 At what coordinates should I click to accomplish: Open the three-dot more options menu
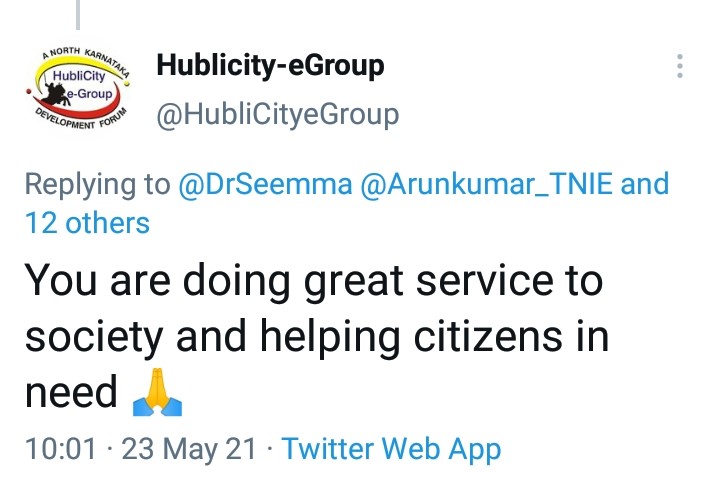point(679,66)
